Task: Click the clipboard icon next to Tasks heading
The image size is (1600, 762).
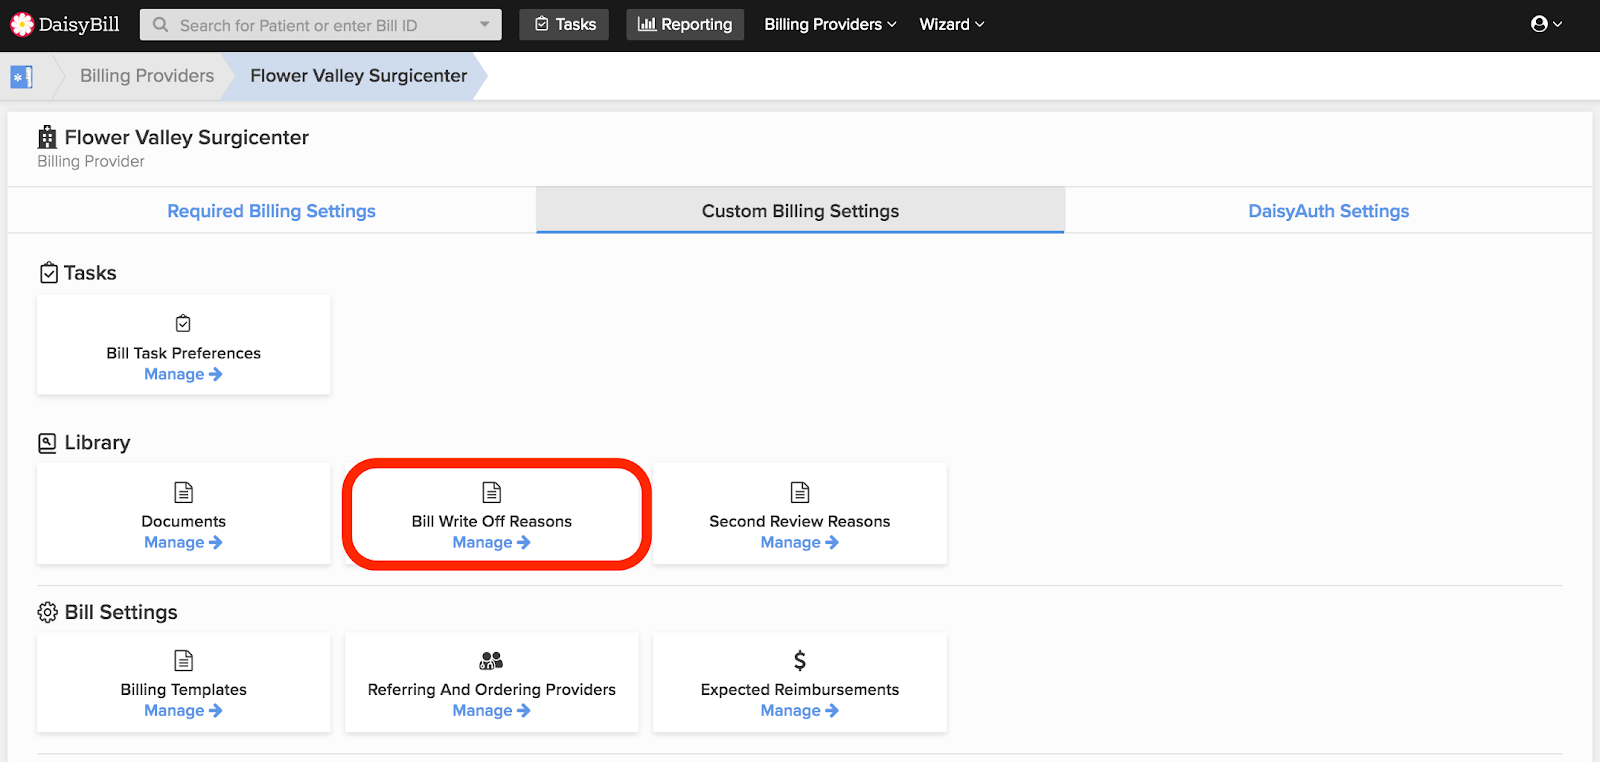Action: point(48,273)
